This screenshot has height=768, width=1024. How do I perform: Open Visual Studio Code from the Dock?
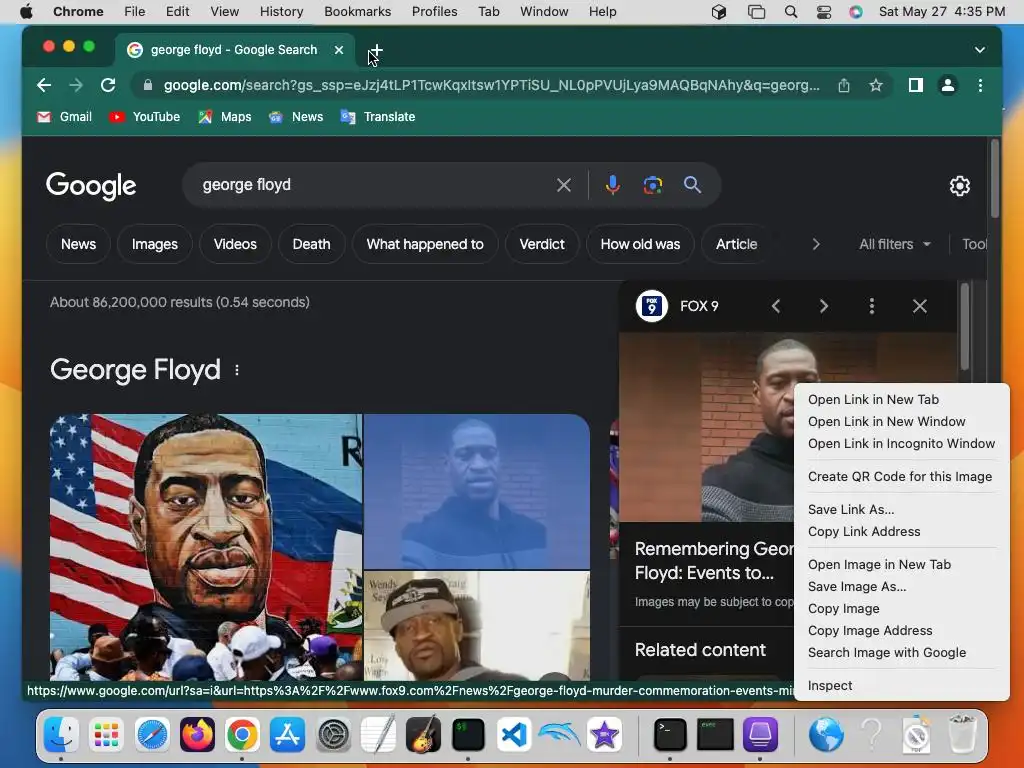(x=514, y=735)
